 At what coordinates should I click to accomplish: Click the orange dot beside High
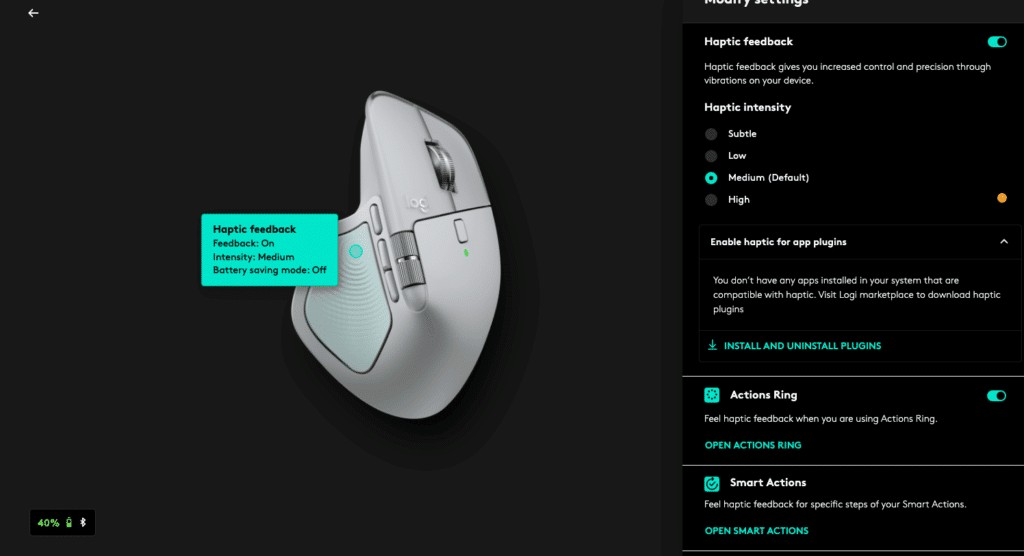point(1002,198)
